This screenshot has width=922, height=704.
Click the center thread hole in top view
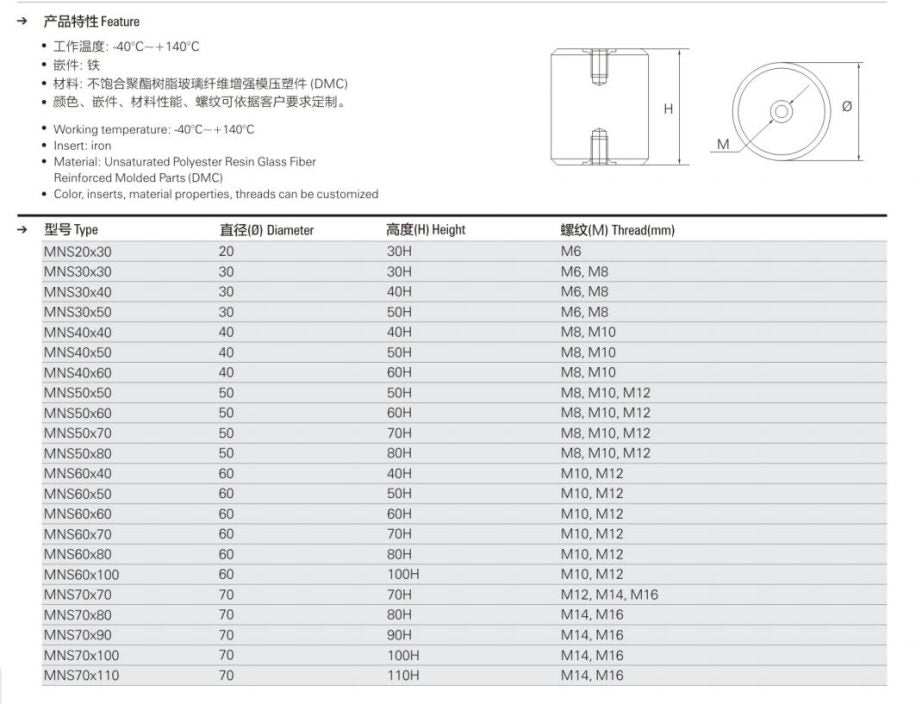[x=781, y=112]
